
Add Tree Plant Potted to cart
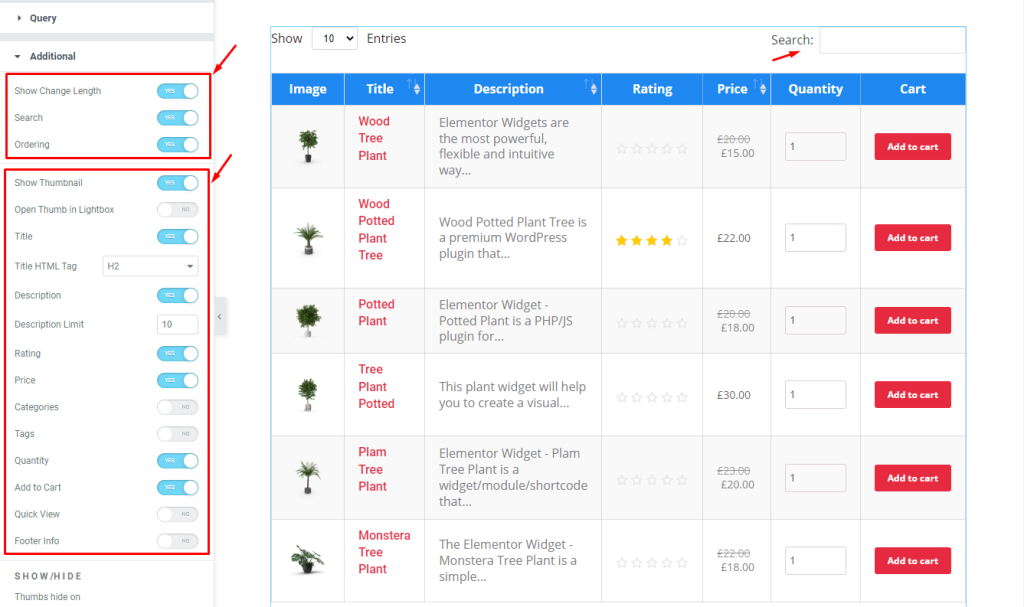click(912, 395)
